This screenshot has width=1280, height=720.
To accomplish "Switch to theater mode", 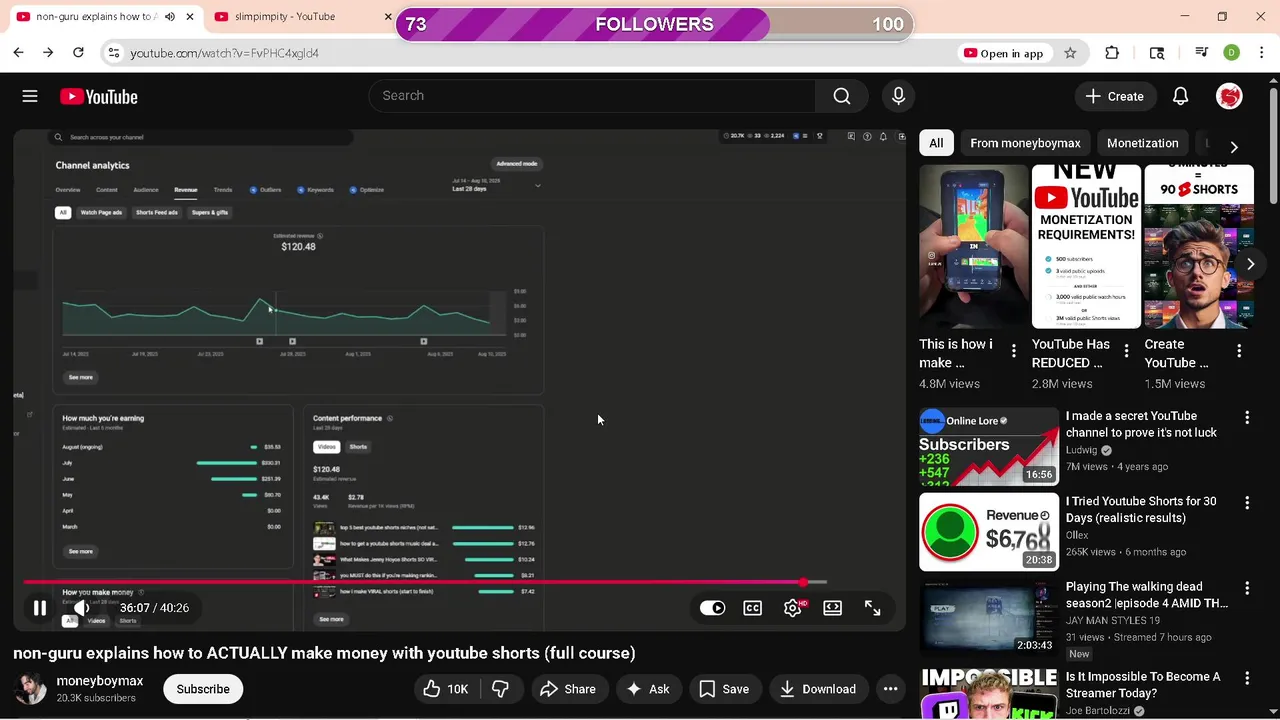I will click(x=832, y=608).
